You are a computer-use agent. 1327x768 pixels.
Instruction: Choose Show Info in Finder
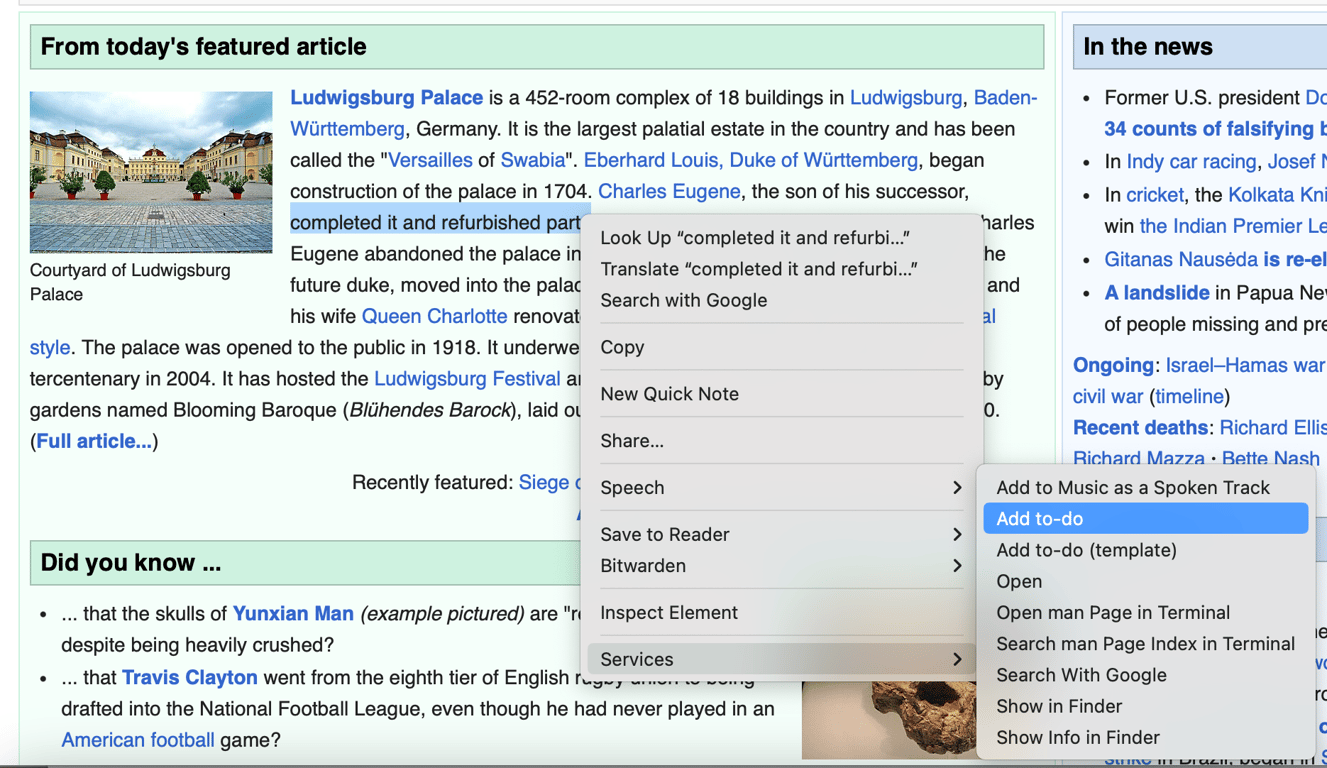(1146, 737)
